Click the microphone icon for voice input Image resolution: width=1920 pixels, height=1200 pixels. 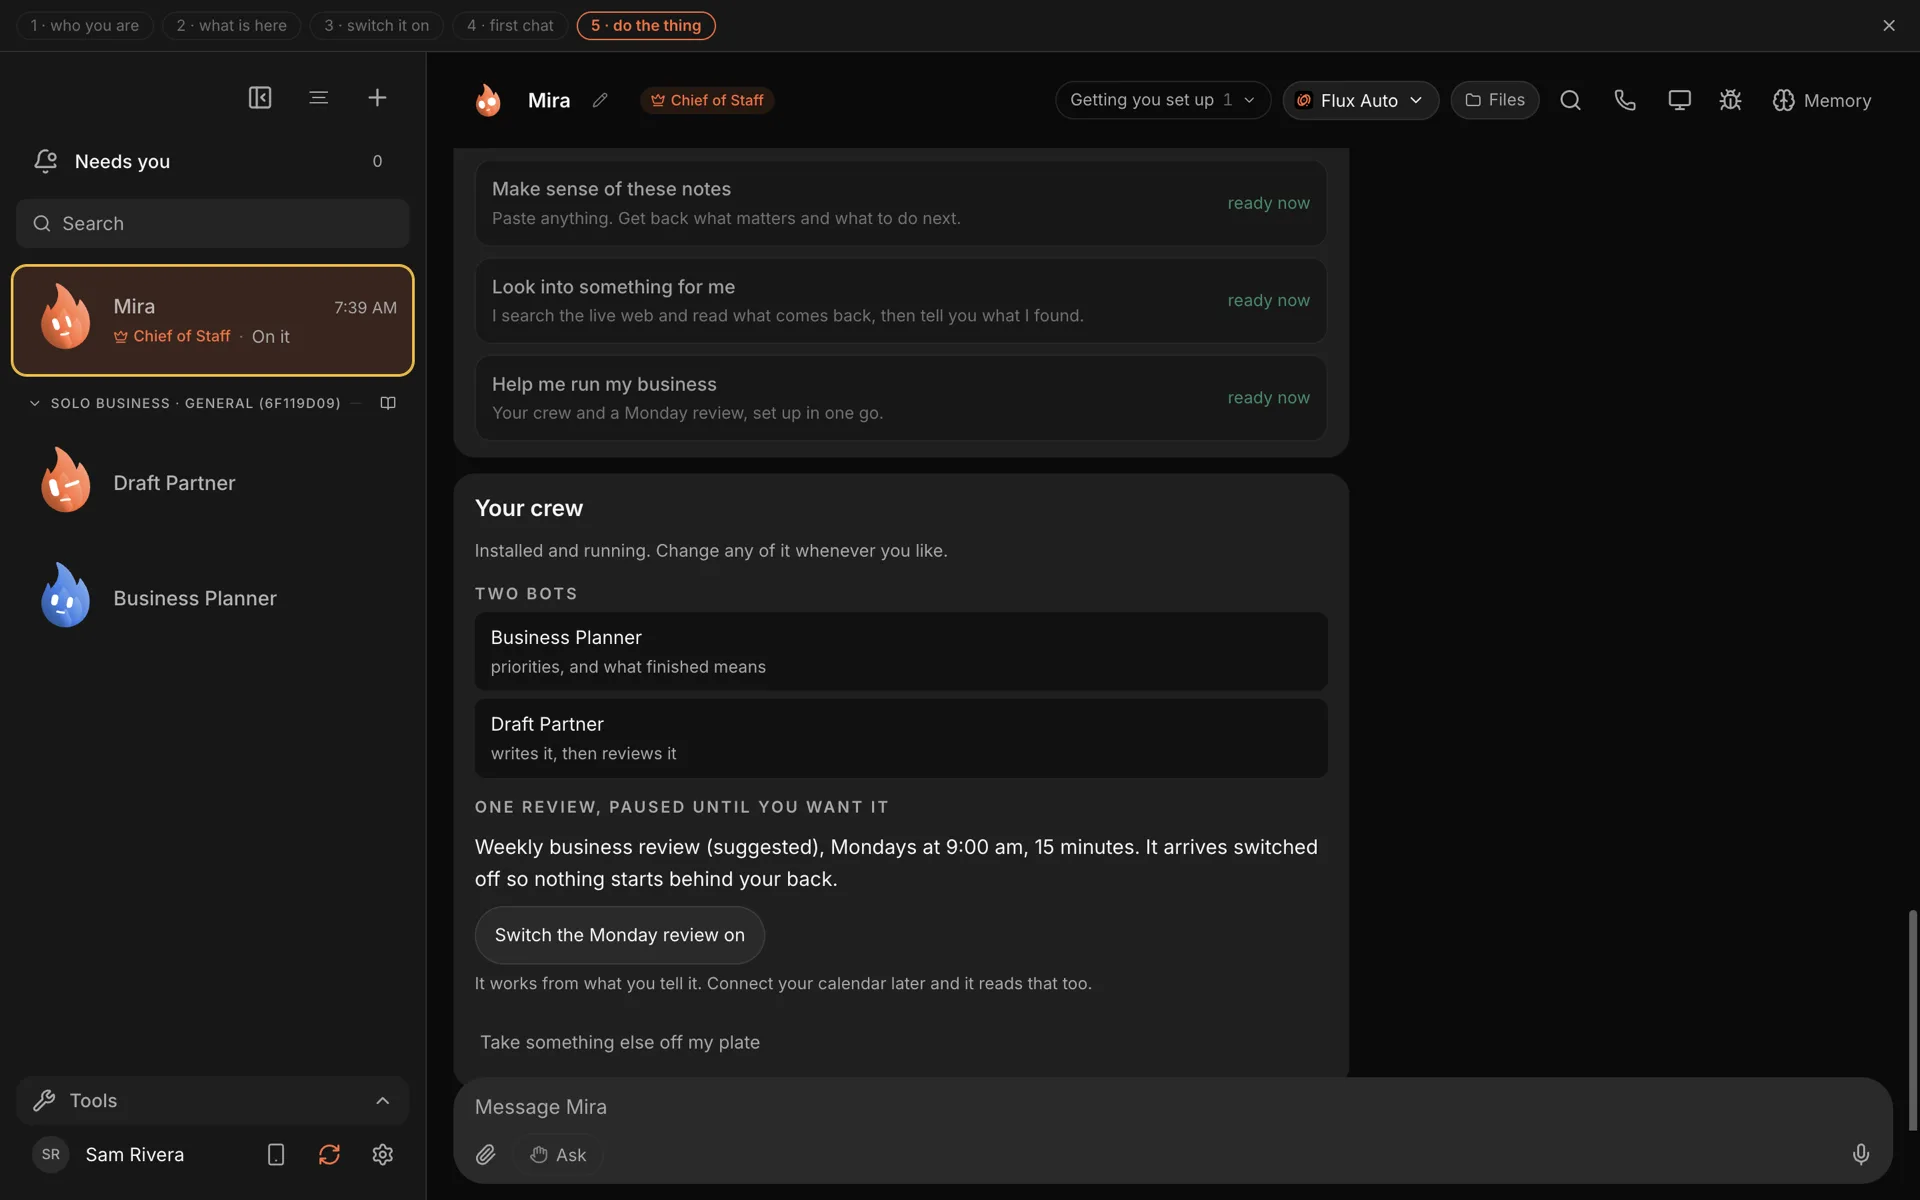coord(1860,1155)
